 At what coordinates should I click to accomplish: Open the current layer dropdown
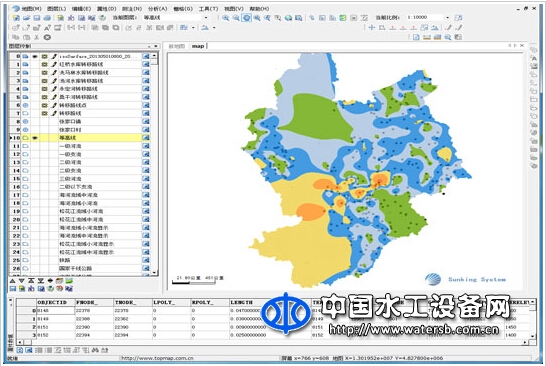tap(206, 17)
